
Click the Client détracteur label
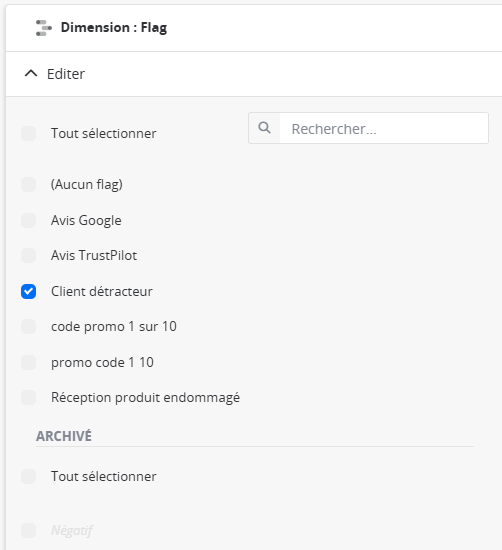point(102,291)
